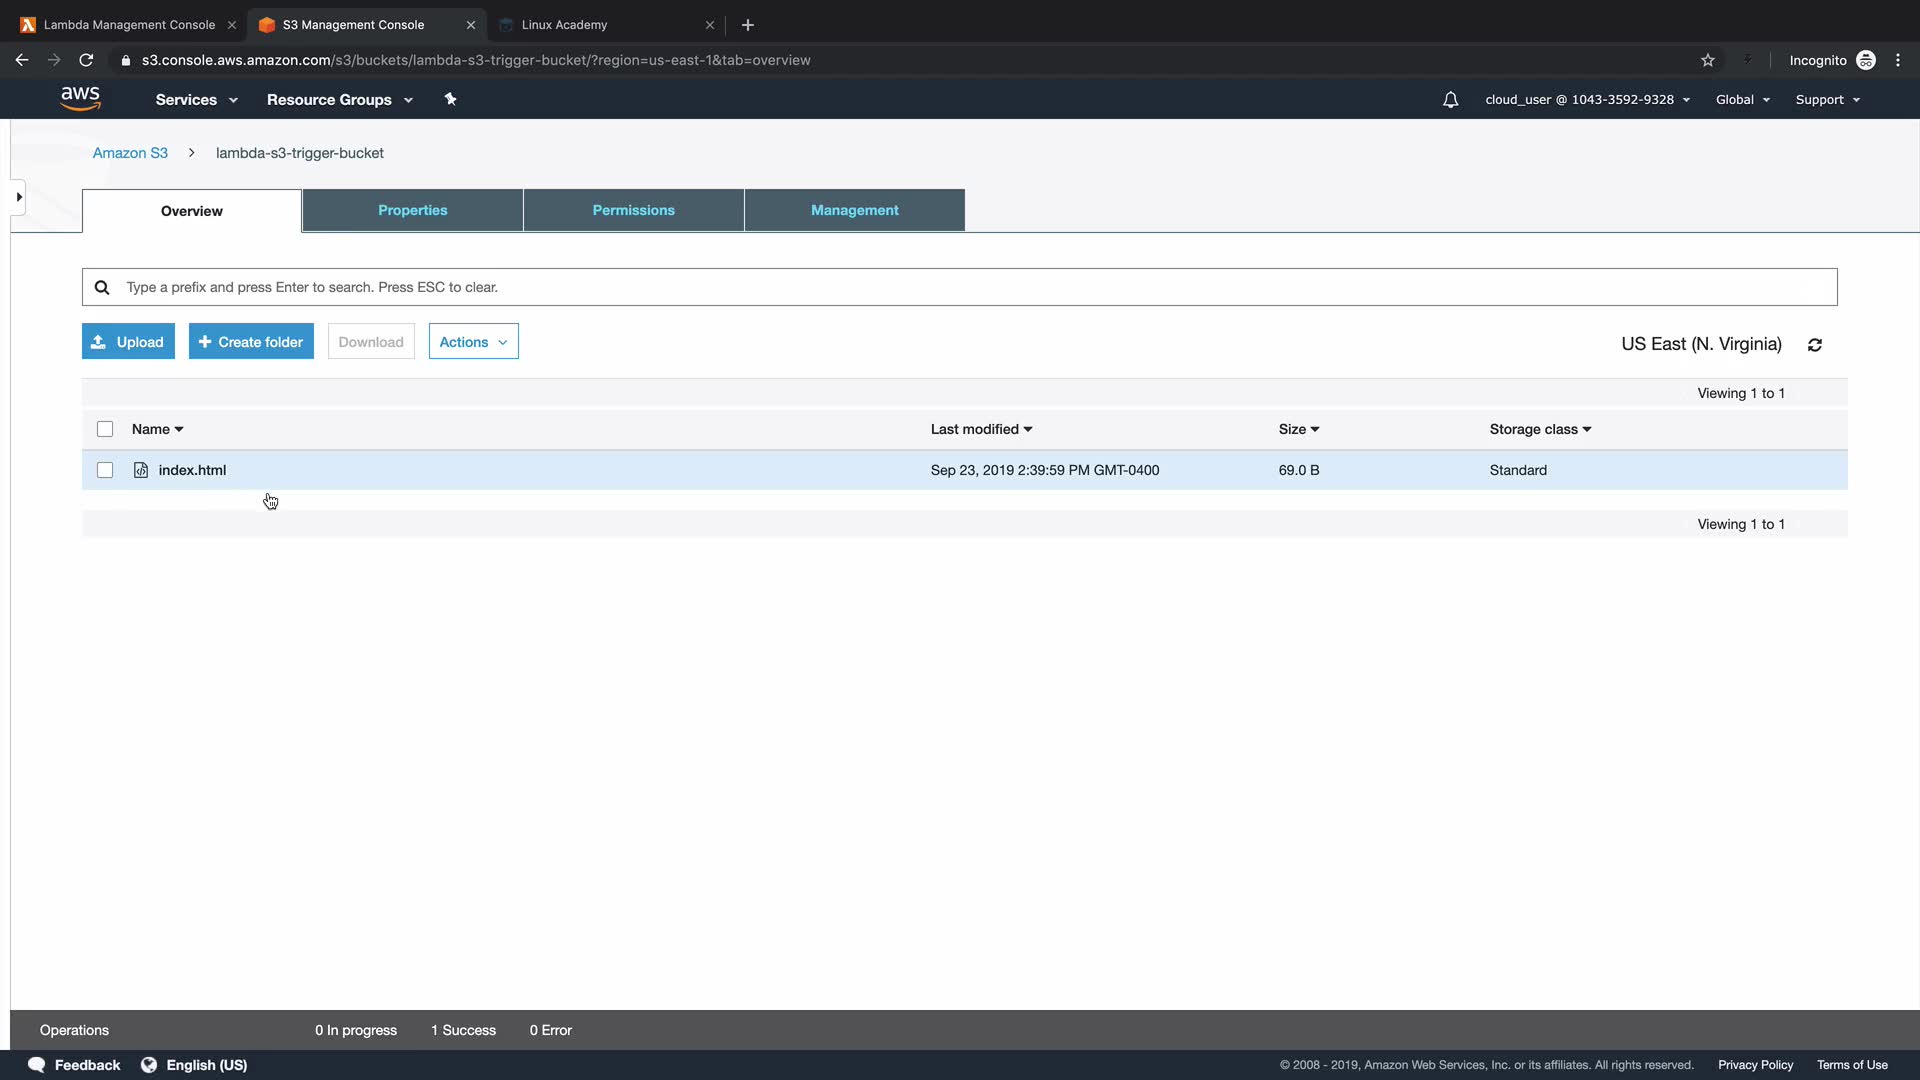Open the Global region dropdown
The image size is (1920, 1080).
coord(1742,100)
